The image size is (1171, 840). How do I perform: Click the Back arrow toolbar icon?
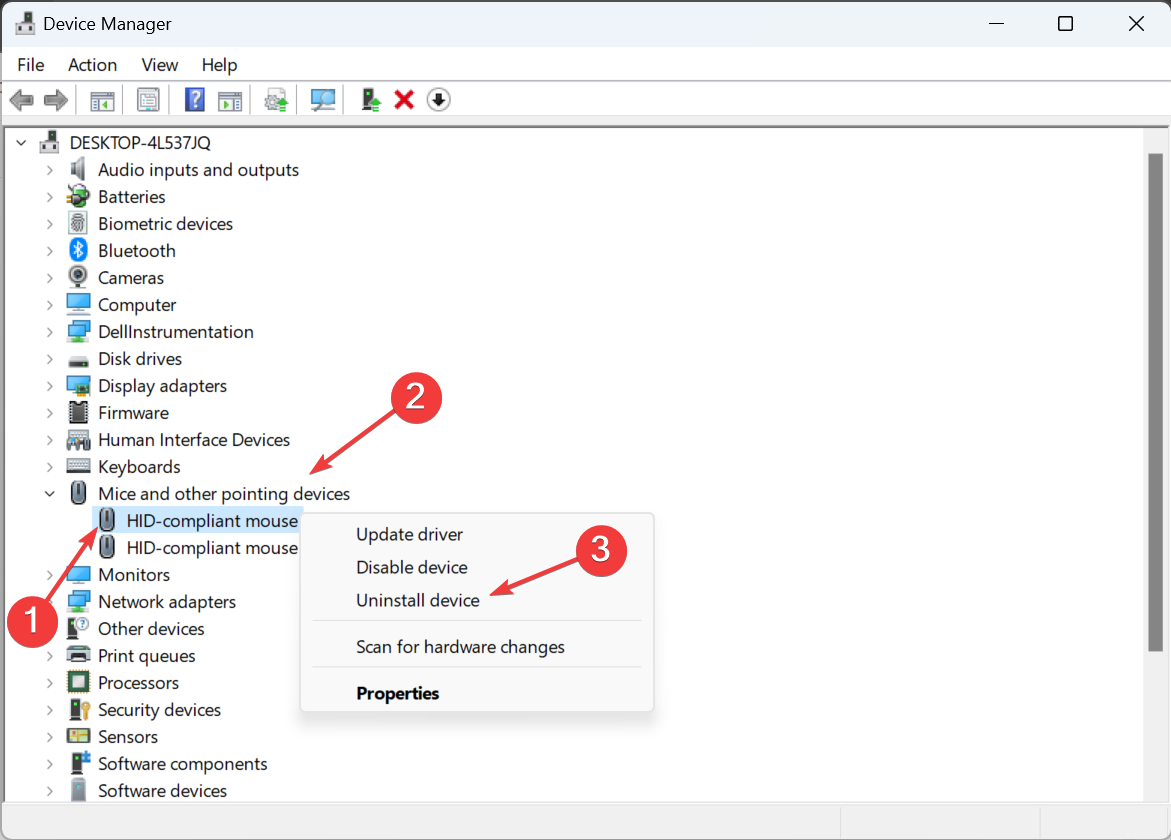point(22,99)
